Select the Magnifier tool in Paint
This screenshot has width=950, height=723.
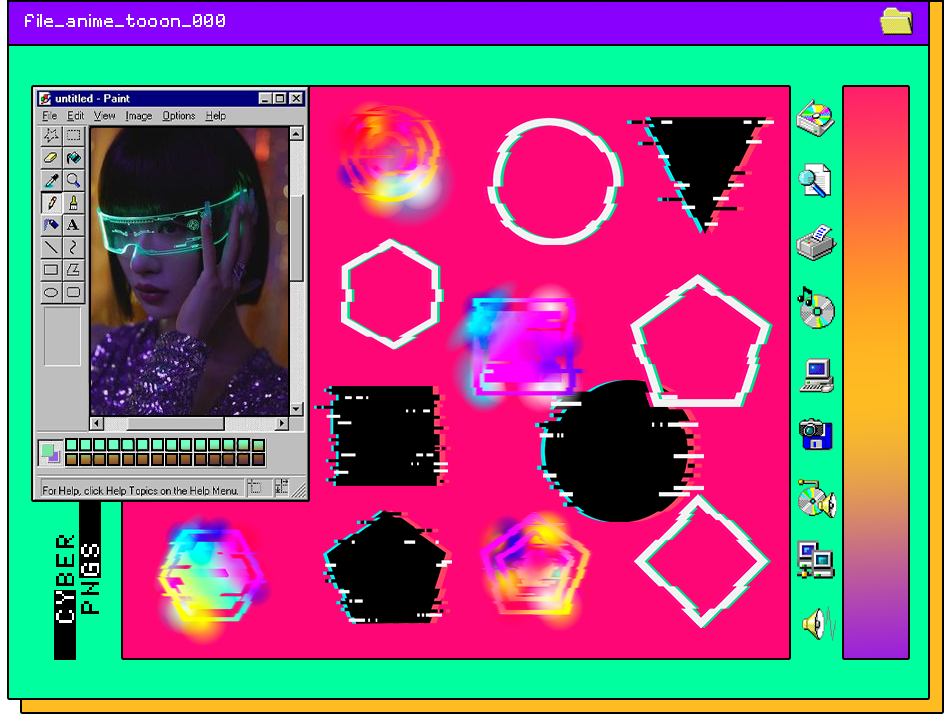click(73, 180)
